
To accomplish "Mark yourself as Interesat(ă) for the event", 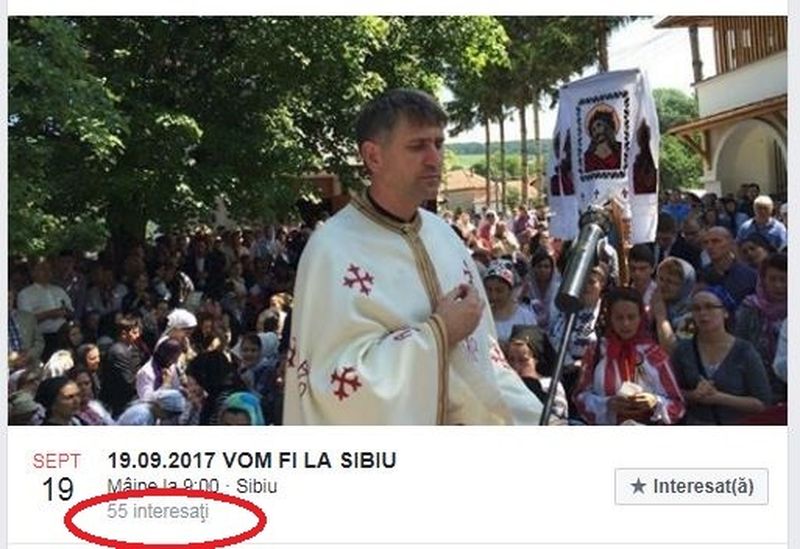I will tap(691, 486).
